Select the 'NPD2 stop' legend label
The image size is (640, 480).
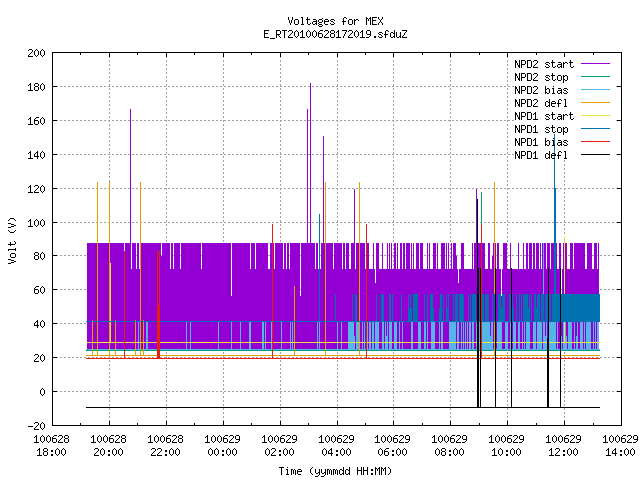point(541,77)
